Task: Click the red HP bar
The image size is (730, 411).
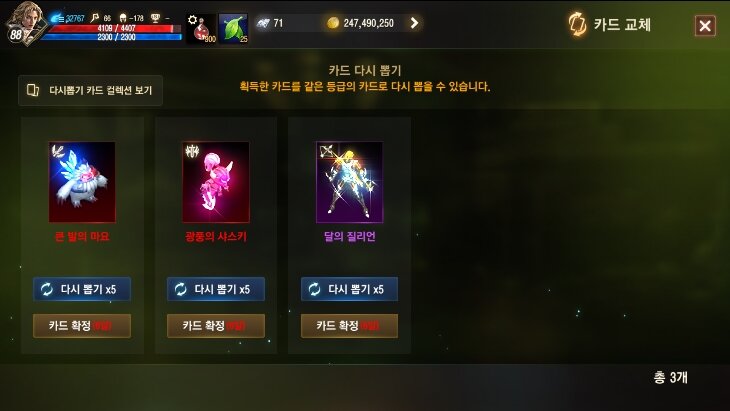Action: click(x=115, y=28)
